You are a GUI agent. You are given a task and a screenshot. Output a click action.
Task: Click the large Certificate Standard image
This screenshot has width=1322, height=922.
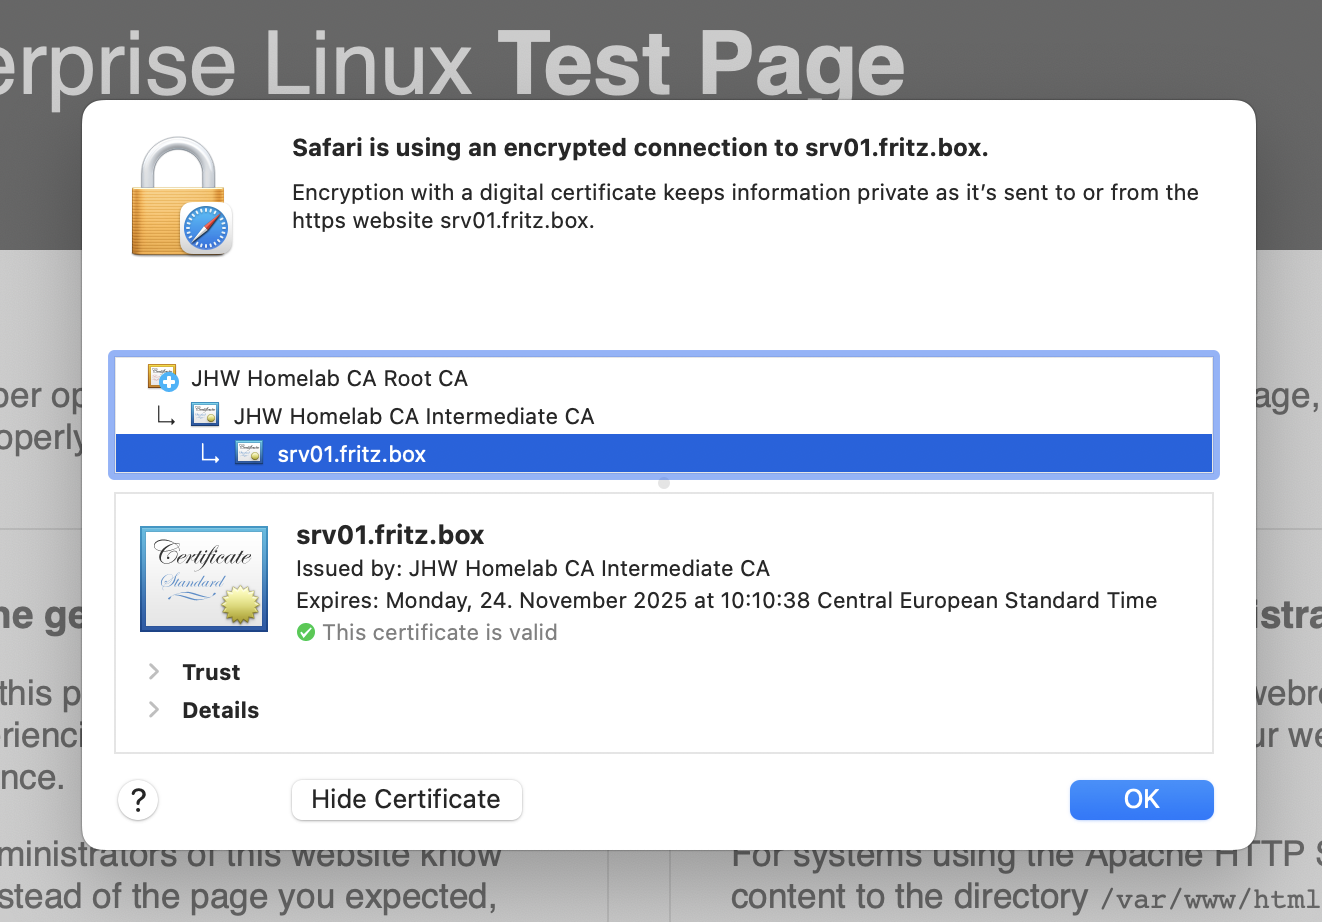pyautogui.click(x=204, y=579)
